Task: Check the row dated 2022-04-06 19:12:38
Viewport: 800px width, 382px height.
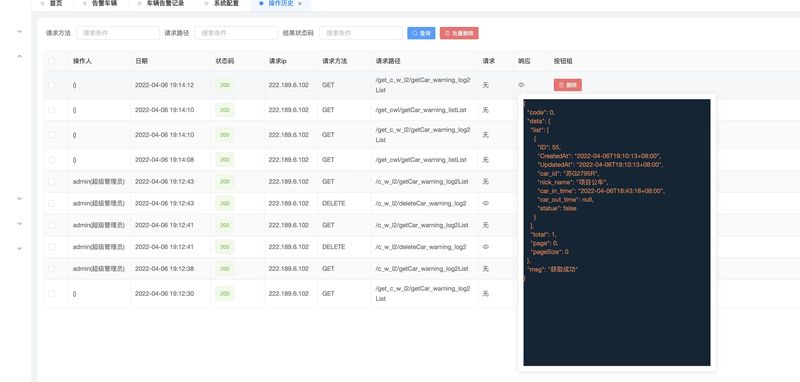Action: tap(52, 269)
